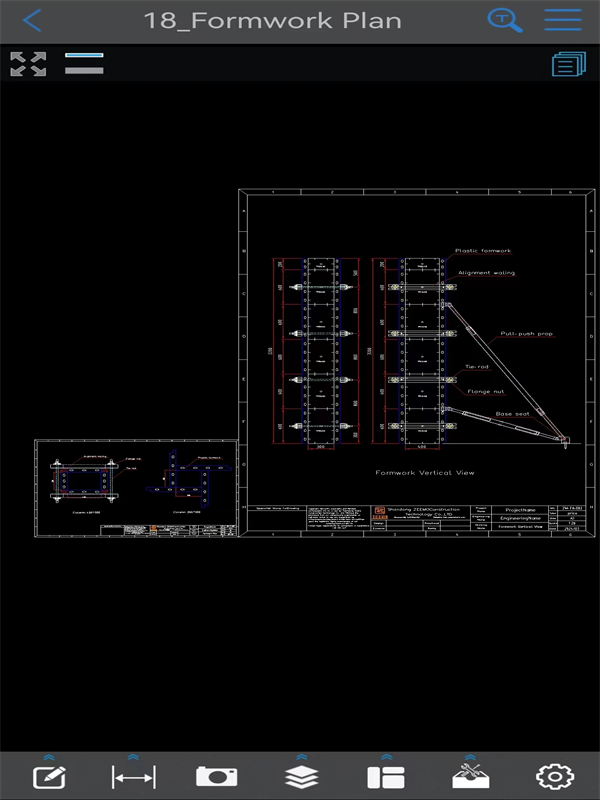Expand the arrow above the edit pencil tool
This screenshot has height=800, width=600.
pyautogui.click(x=48, y=758)
